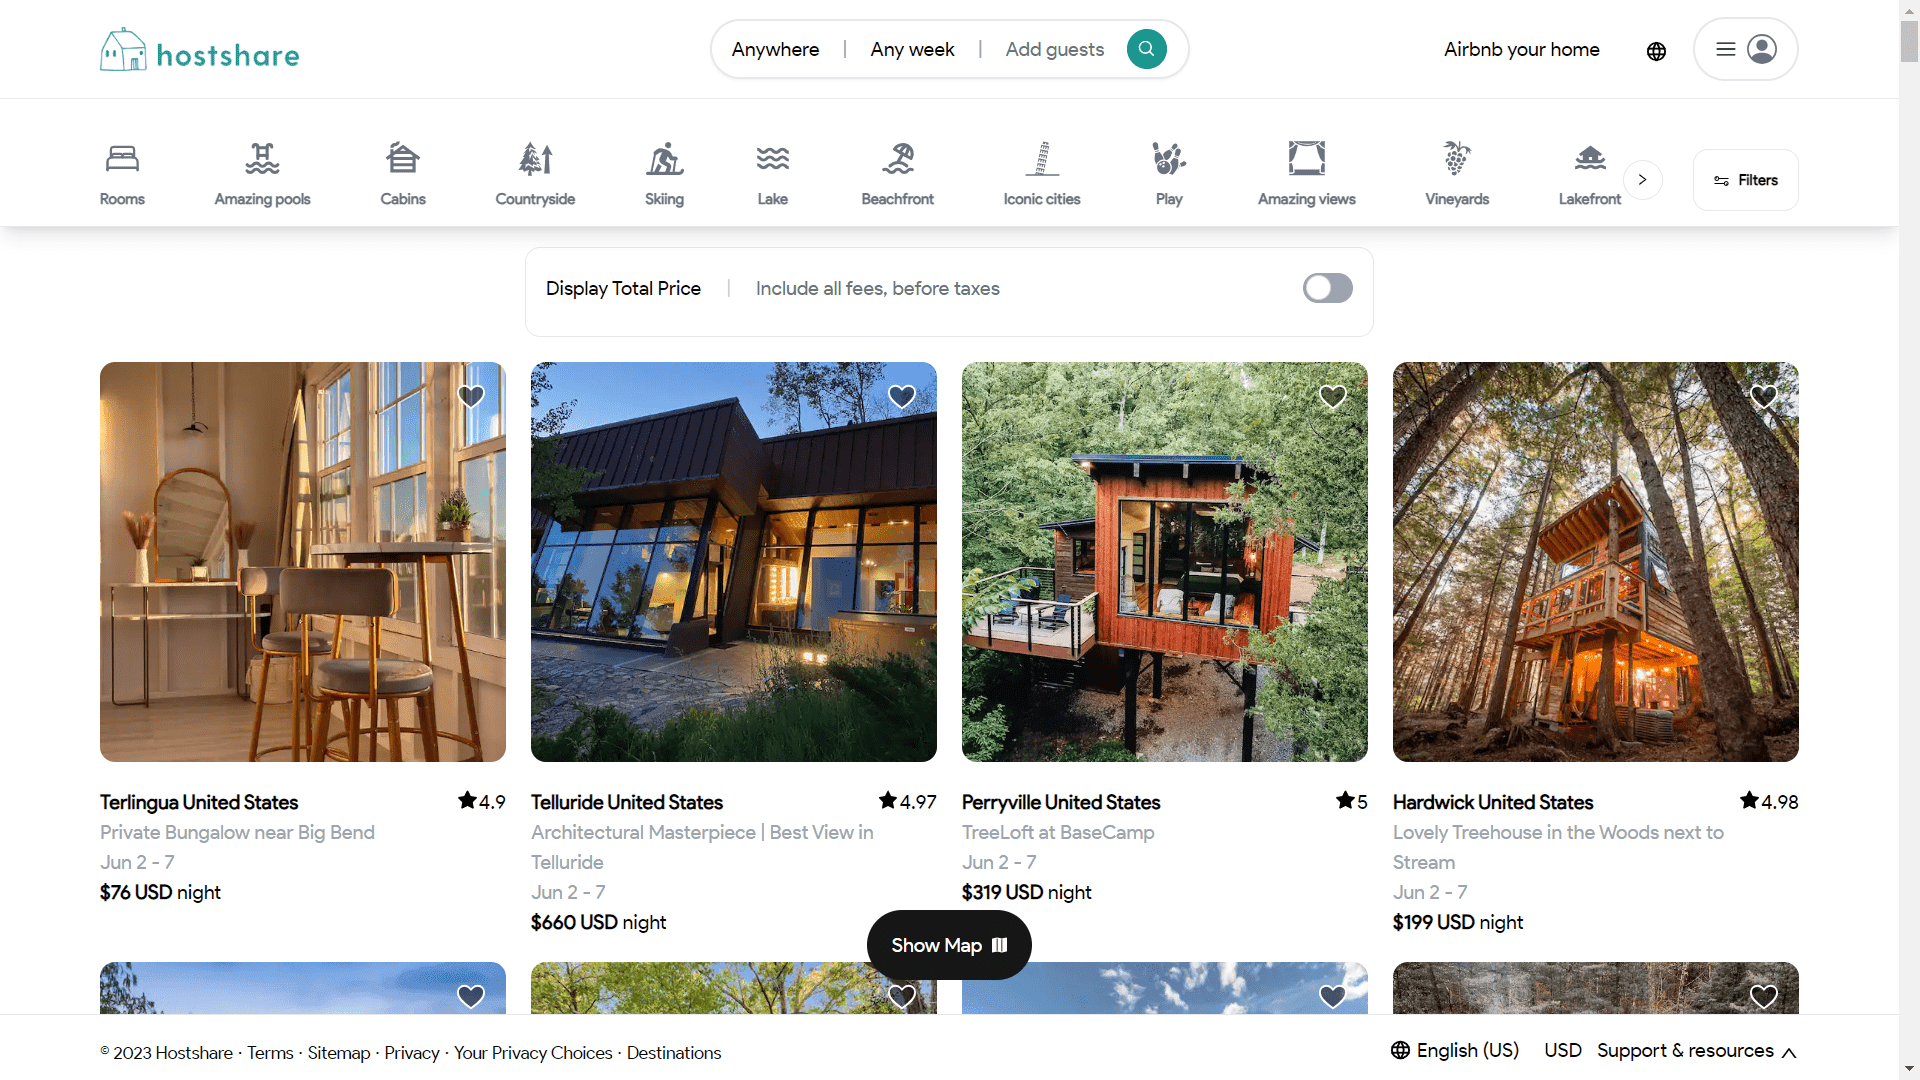Select the Rooms category icon
This screenshot has height=1080, width=1920.
(121, 158)
